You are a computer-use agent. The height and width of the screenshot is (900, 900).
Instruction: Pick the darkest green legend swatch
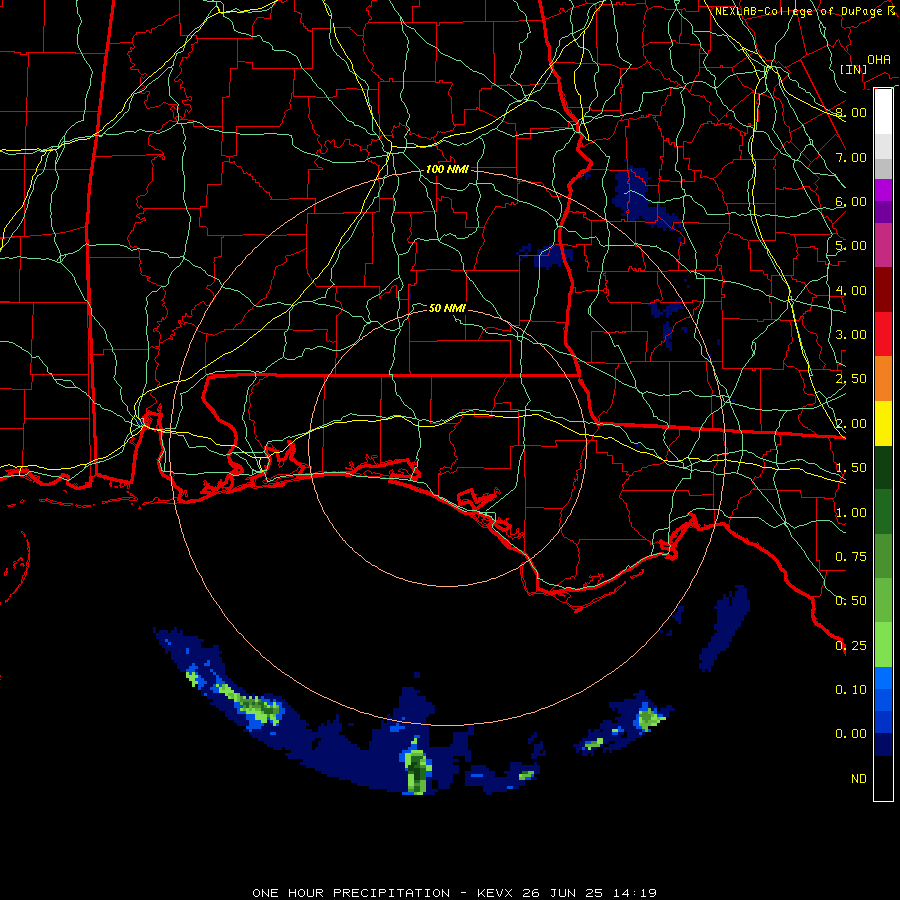883,468
